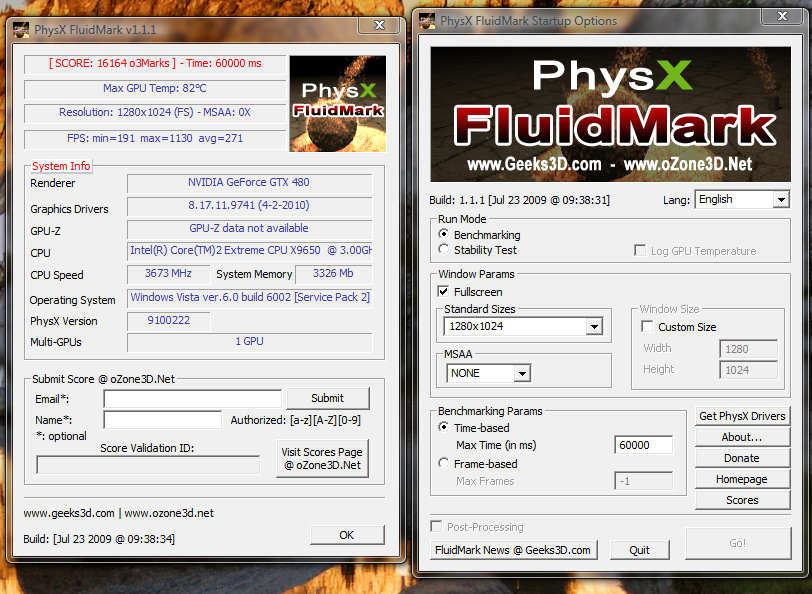812x594 pixels.
Task: Click the Width 1280 field
Action: tap(748, 349)
